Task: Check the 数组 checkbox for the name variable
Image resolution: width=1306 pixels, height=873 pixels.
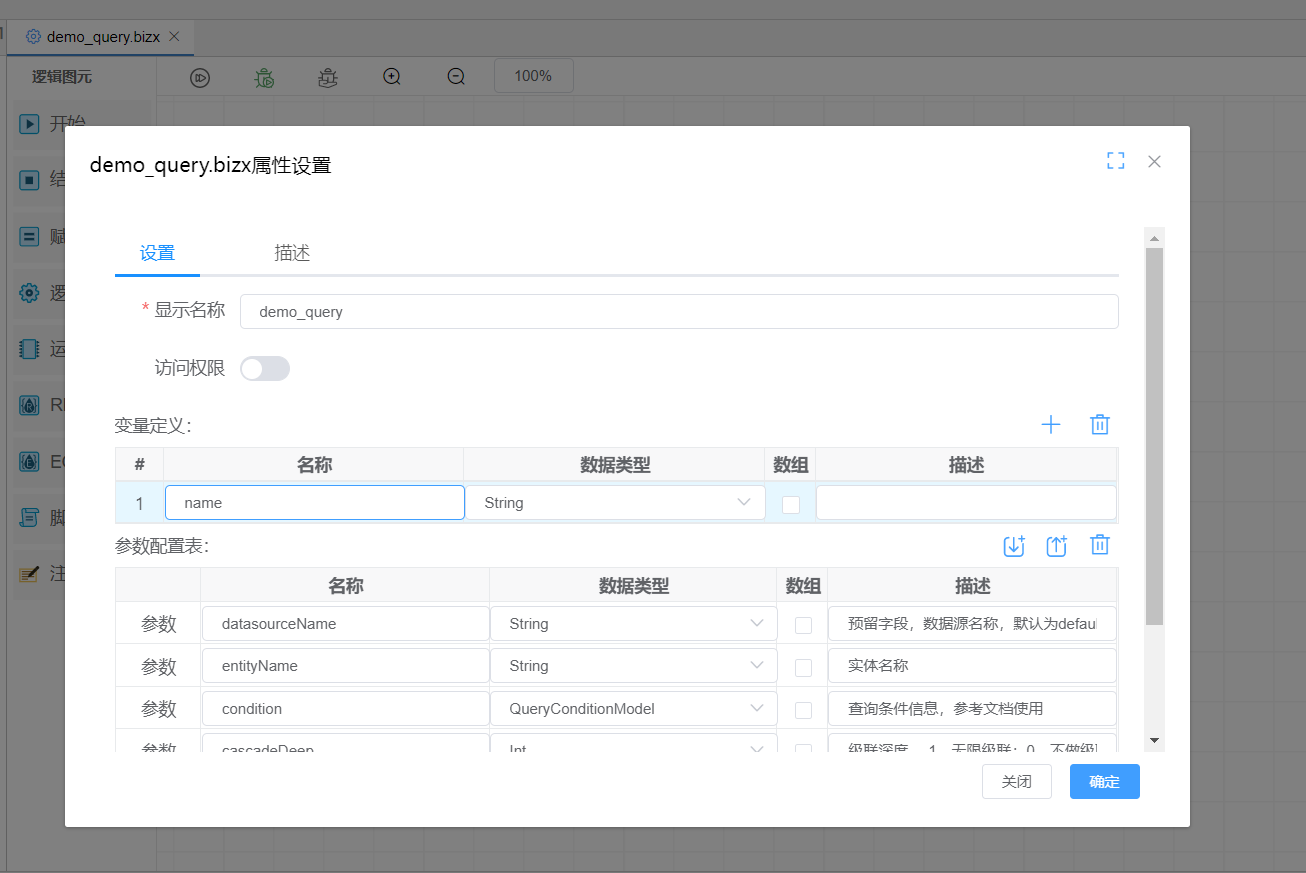Action: (790, 503)
